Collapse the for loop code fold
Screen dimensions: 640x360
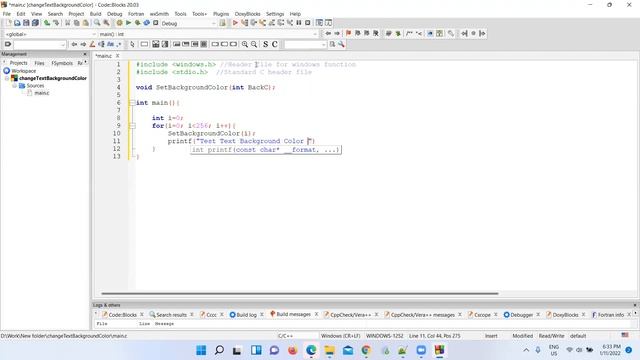tap(132, 126)
